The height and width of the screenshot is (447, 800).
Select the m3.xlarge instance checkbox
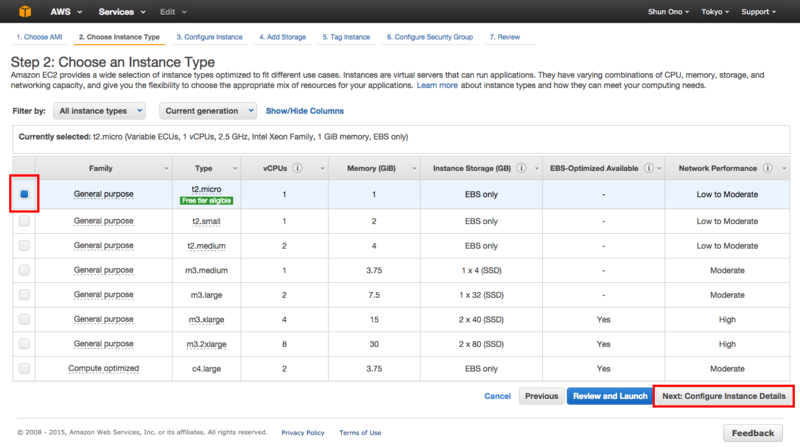coord(24,319)
